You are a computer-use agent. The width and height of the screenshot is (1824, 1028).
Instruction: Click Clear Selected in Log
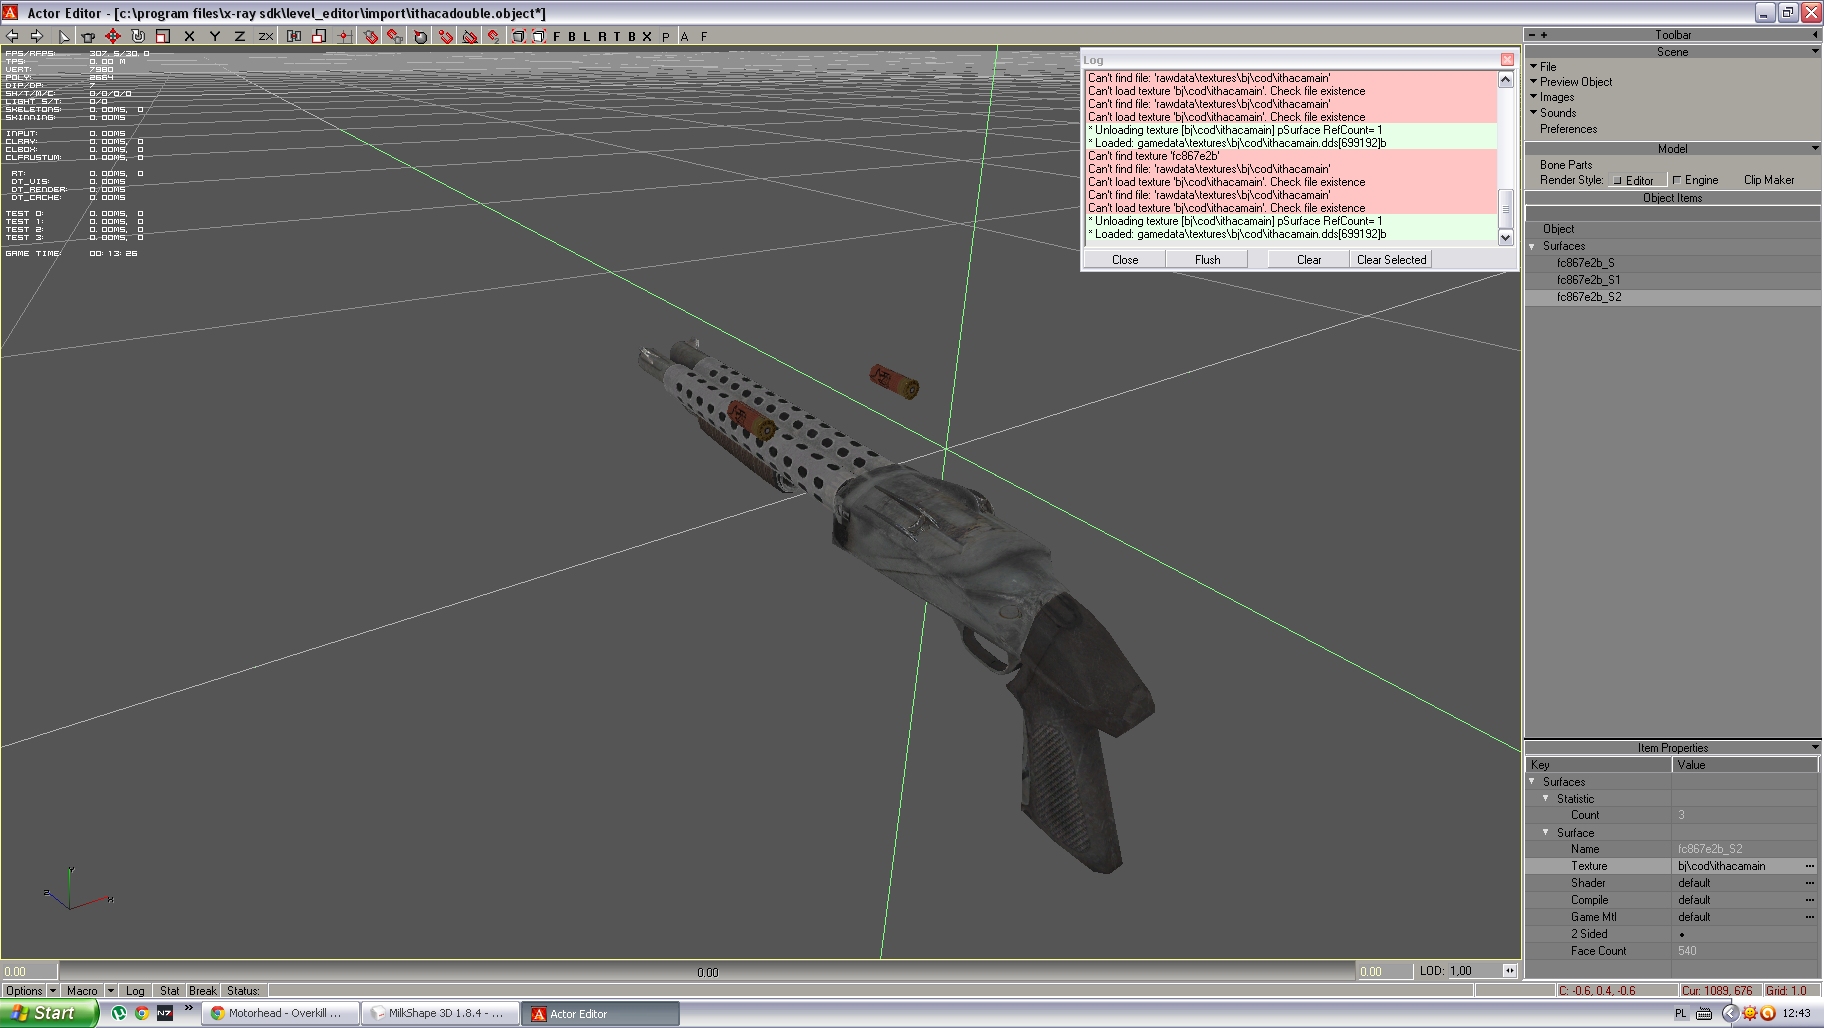[1391, 260]
